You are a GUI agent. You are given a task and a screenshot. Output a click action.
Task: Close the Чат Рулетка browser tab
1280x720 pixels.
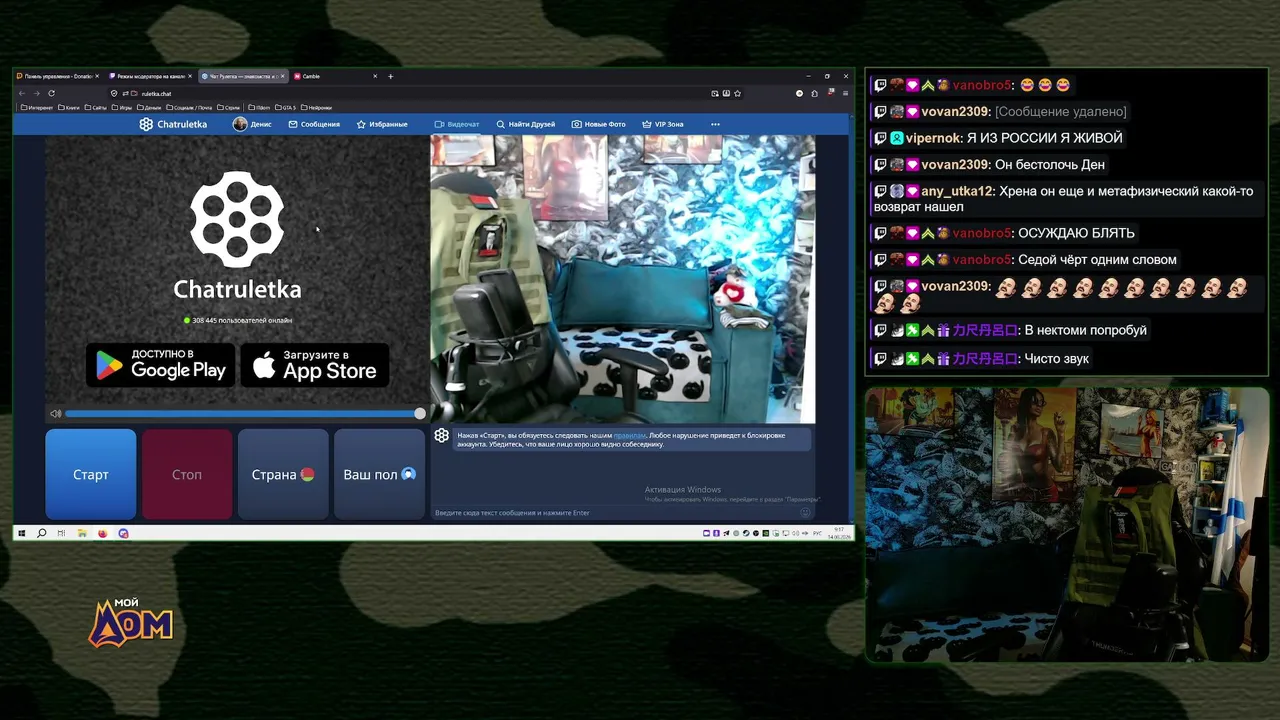pos(283,76)
